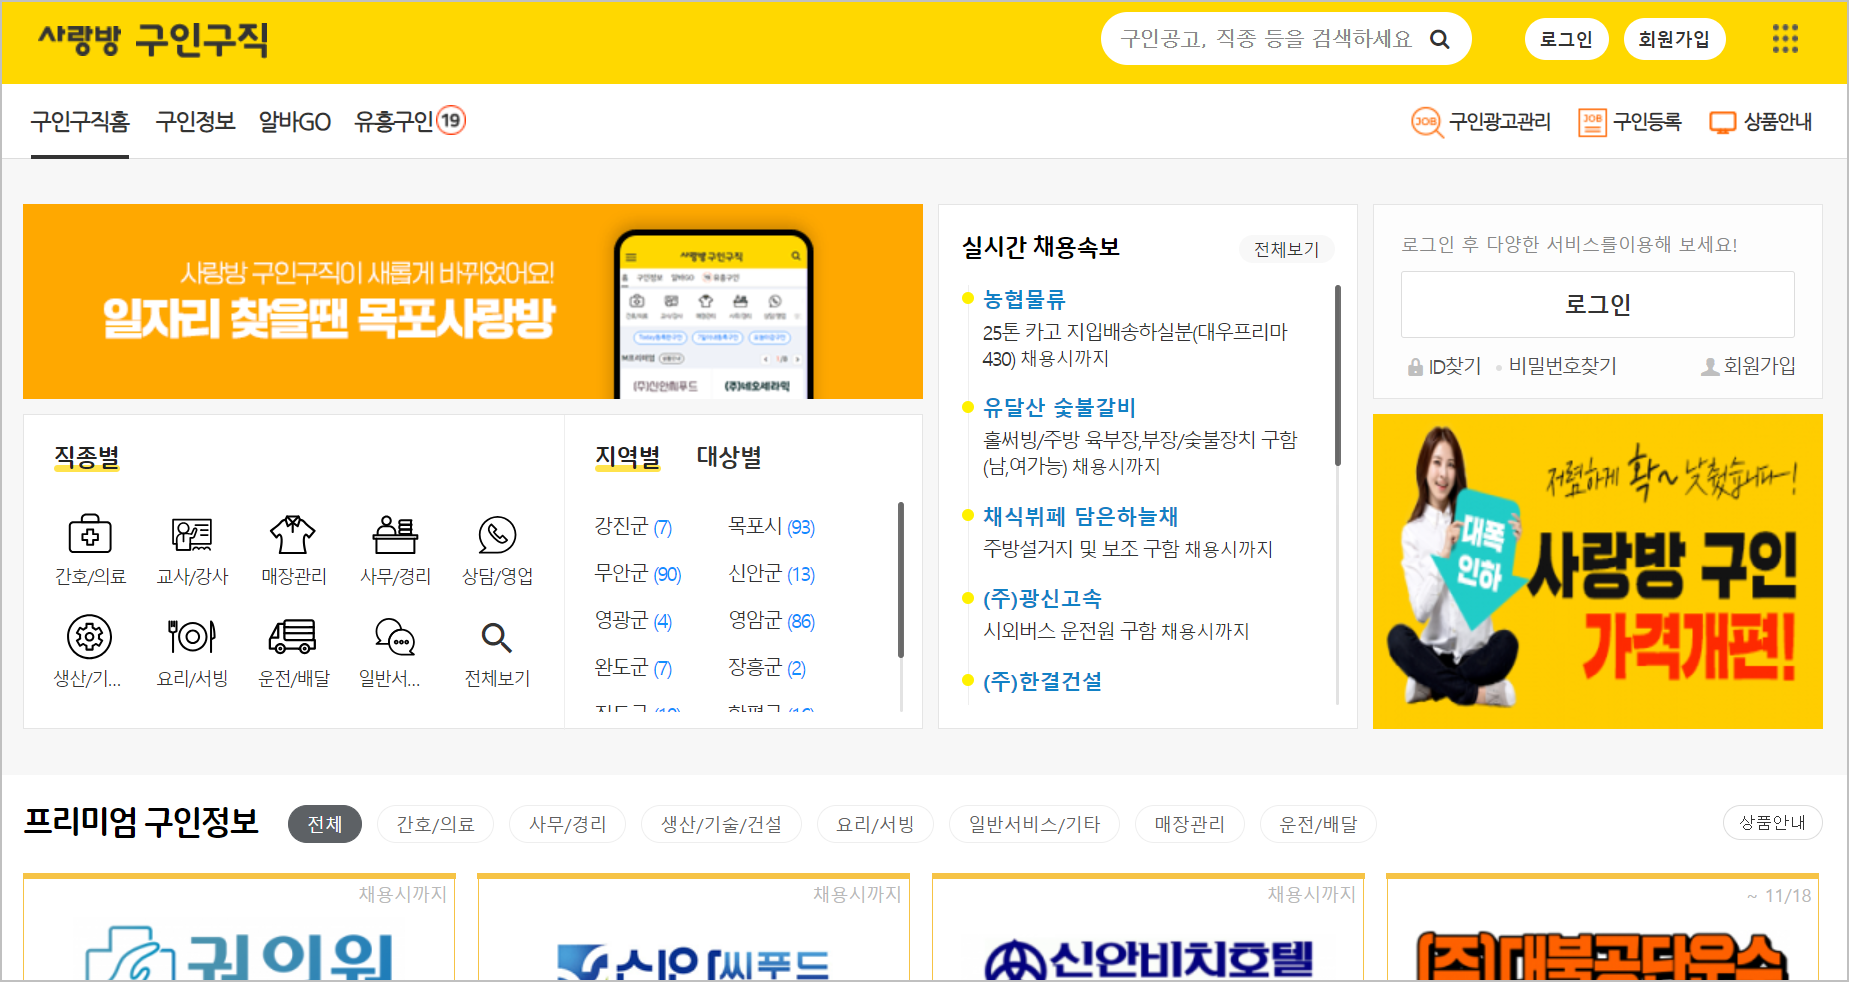Select region 완도군 (7)

[x=633, y=667]
